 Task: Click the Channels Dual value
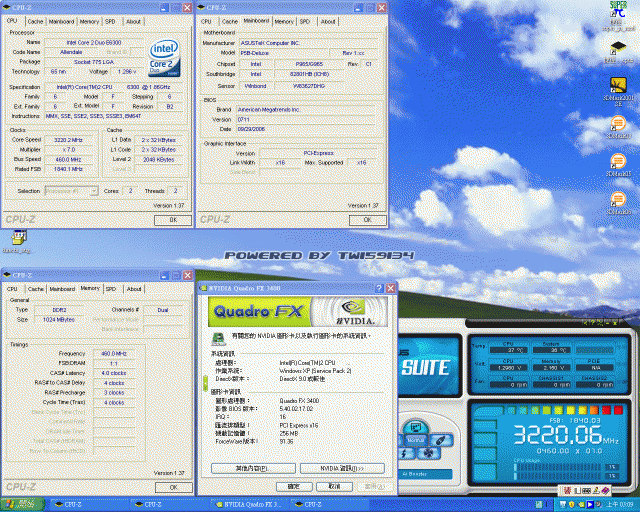(163, 310)
